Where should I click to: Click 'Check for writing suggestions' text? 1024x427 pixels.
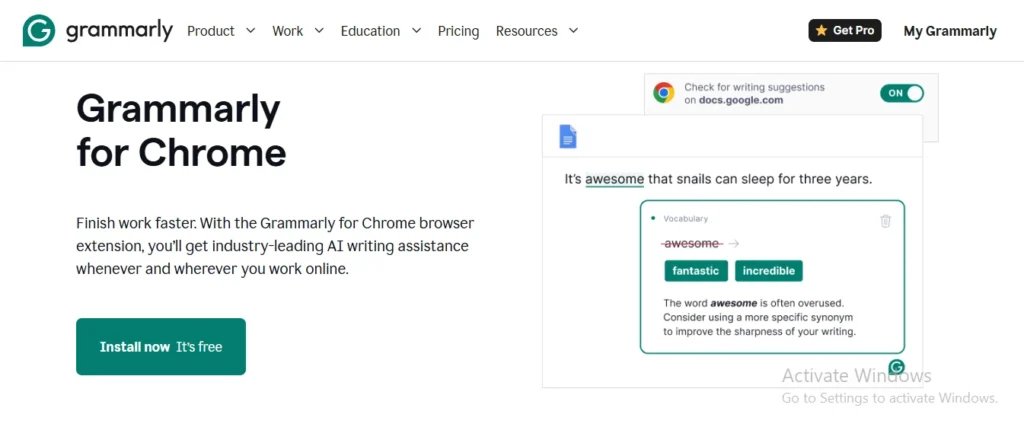tap(754, 87)
